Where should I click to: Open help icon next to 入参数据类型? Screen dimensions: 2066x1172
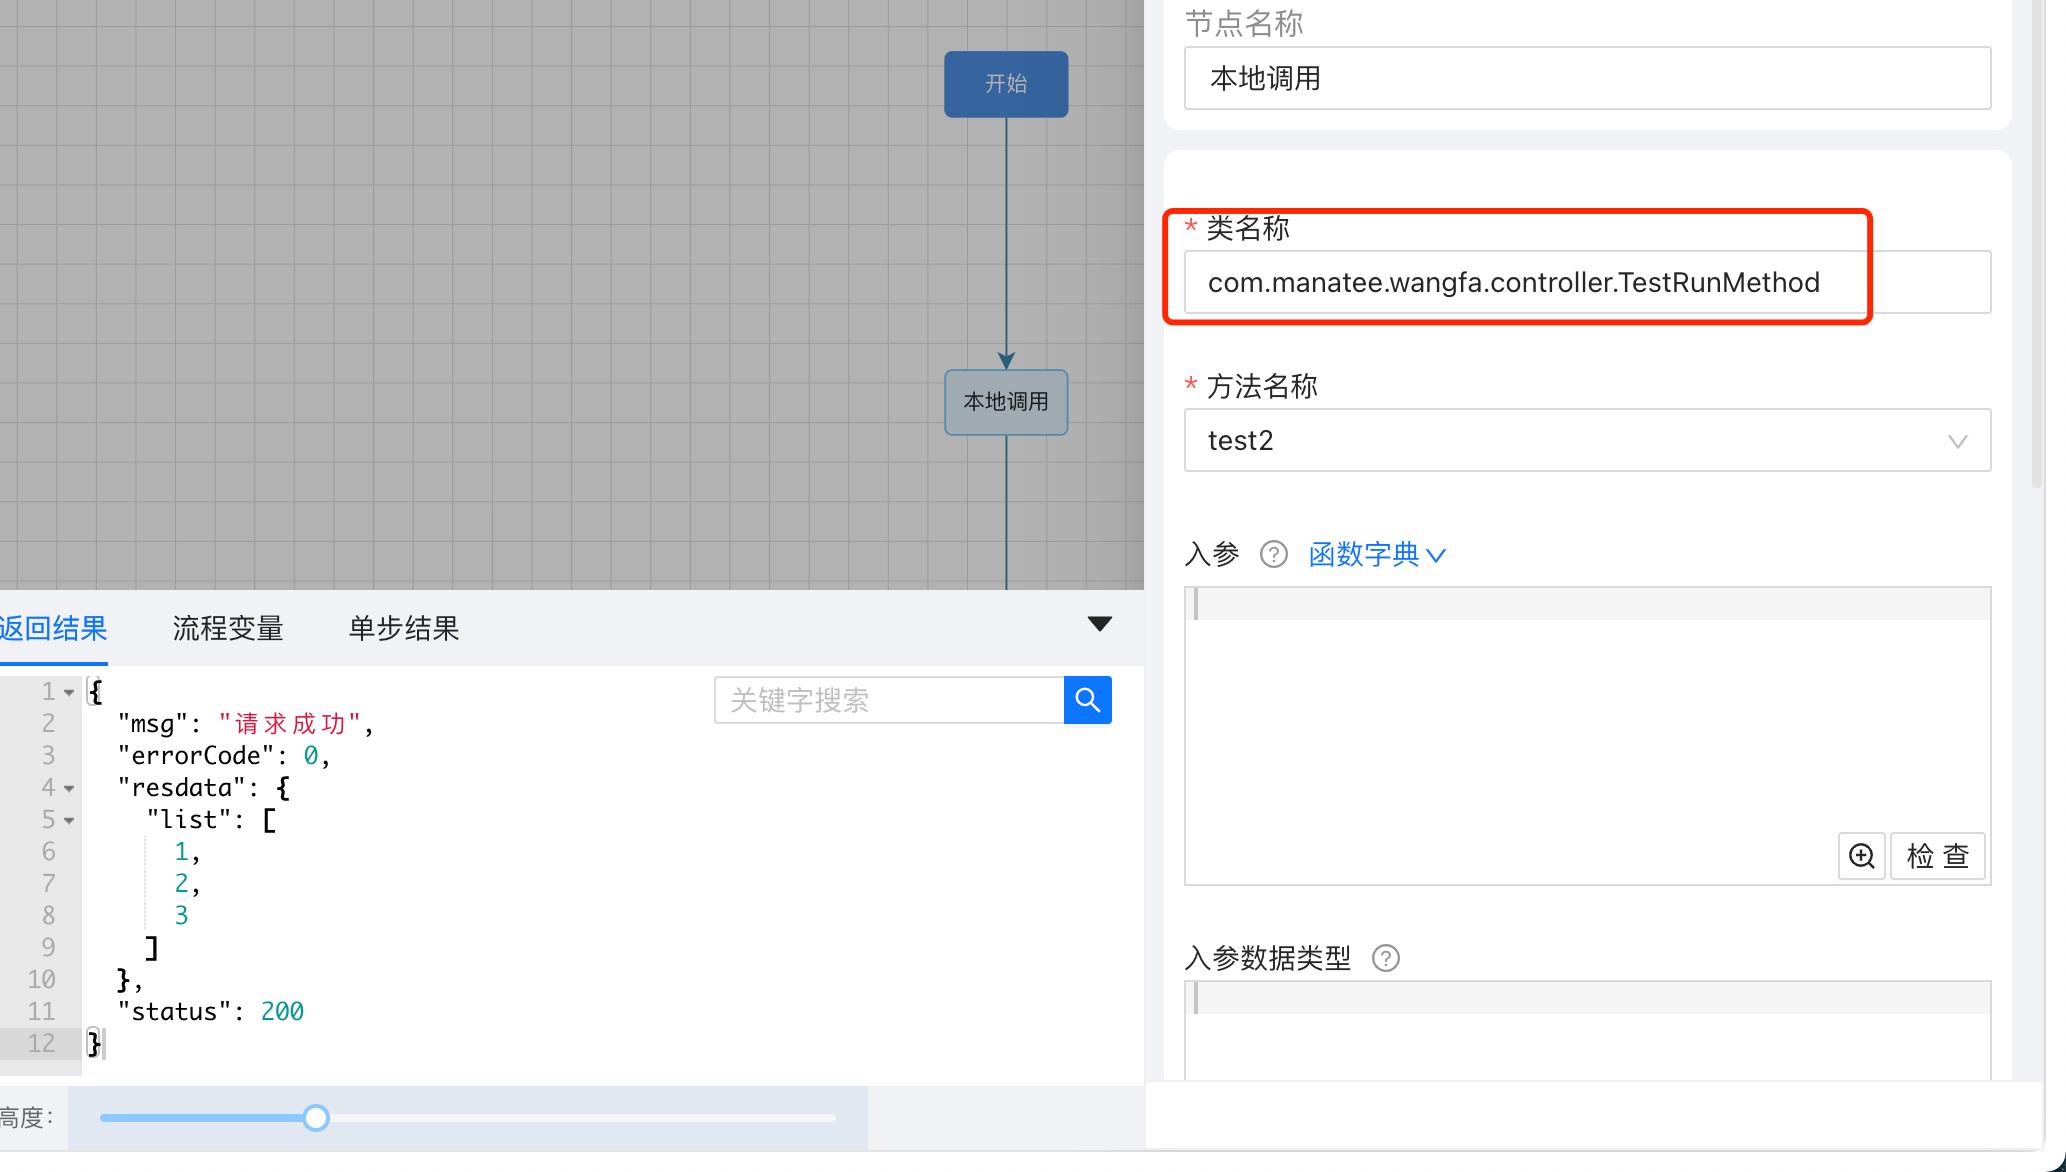[1385, 958]
